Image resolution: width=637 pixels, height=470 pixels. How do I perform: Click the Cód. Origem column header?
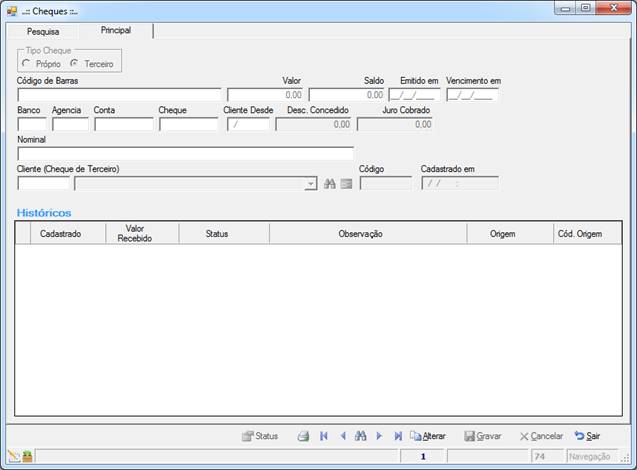tap(587, 234)
